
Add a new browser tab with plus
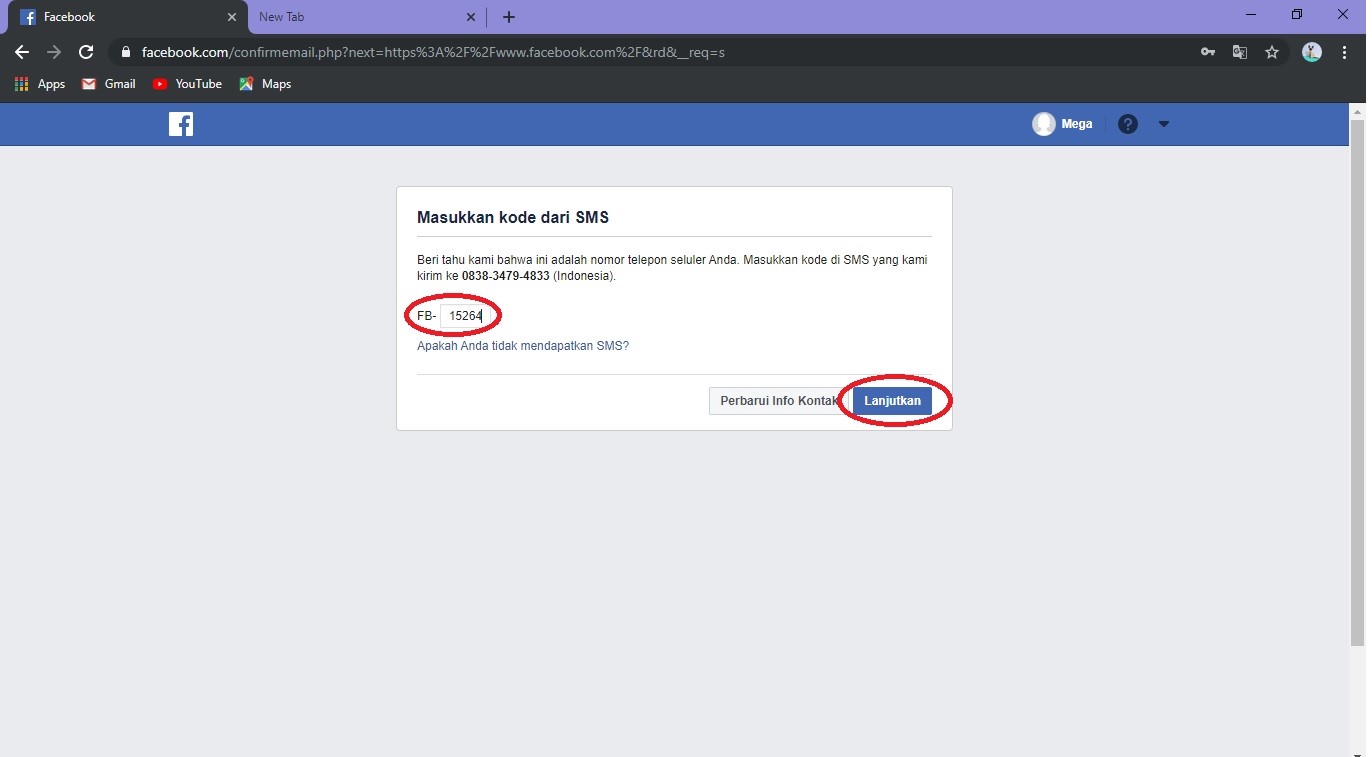[x=509, y=17]
